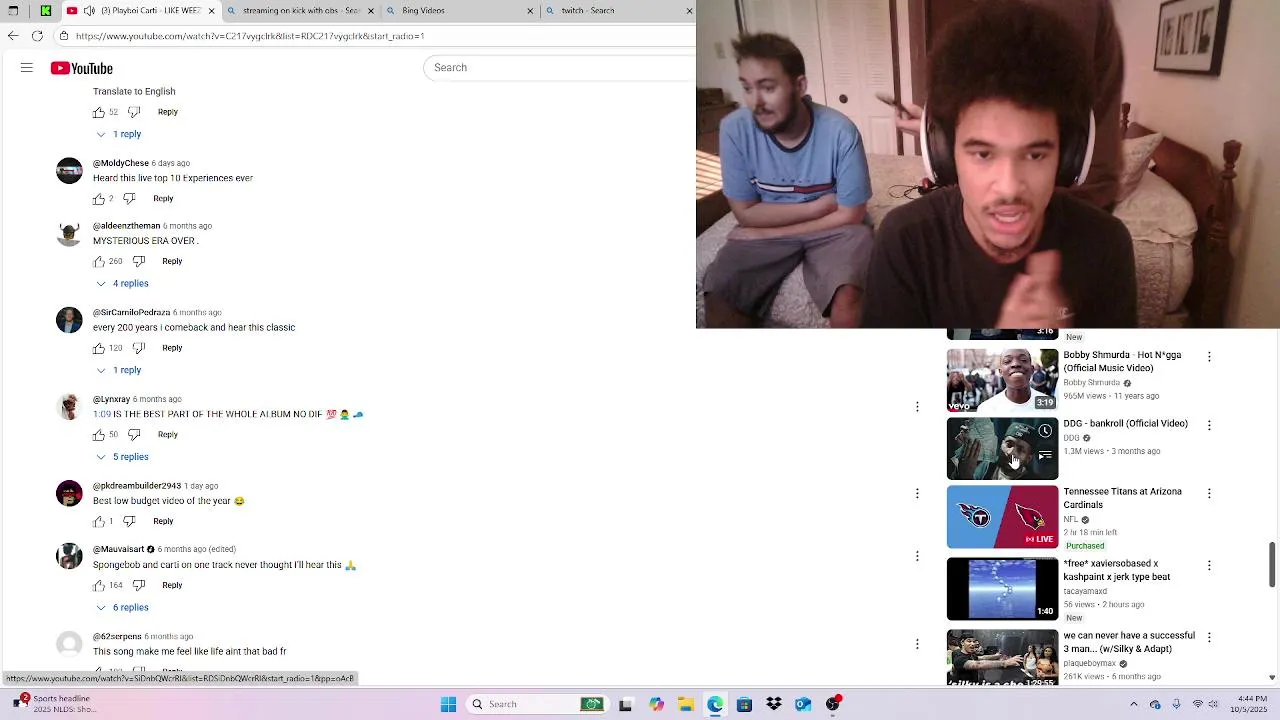
Task: Expand 5 replies under Lynxray comment
Action: coord(122,457)
